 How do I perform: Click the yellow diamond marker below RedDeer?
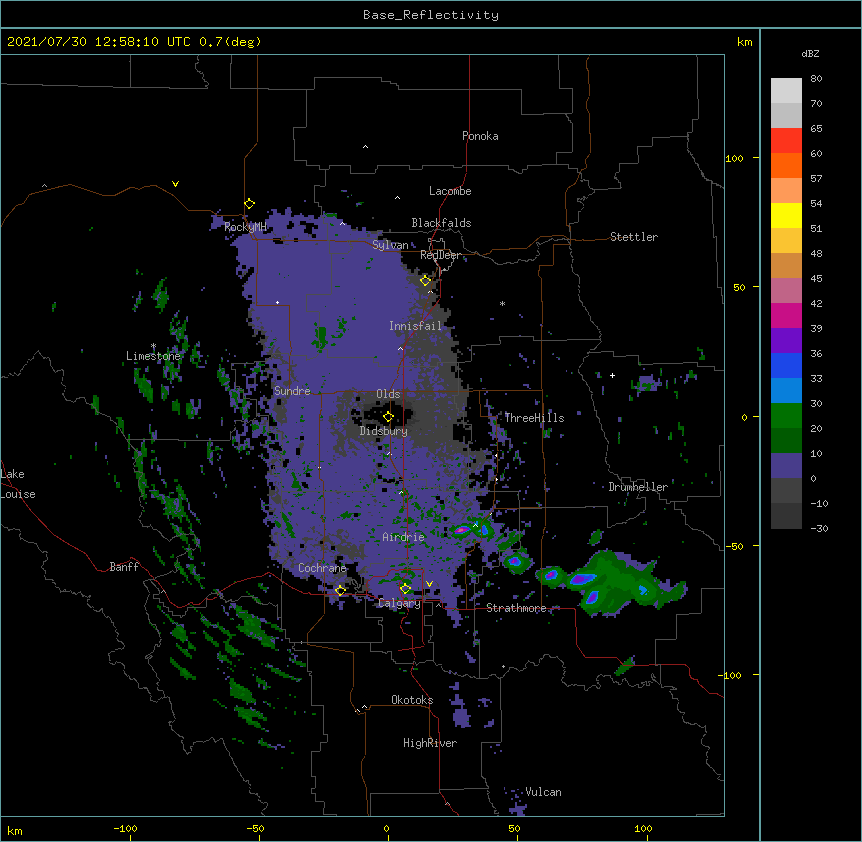(426, 281)
